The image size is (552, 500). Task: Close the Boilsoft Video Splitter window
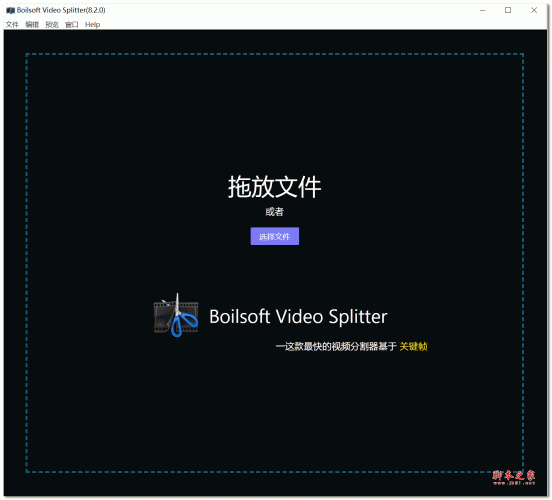click(534, 11)
